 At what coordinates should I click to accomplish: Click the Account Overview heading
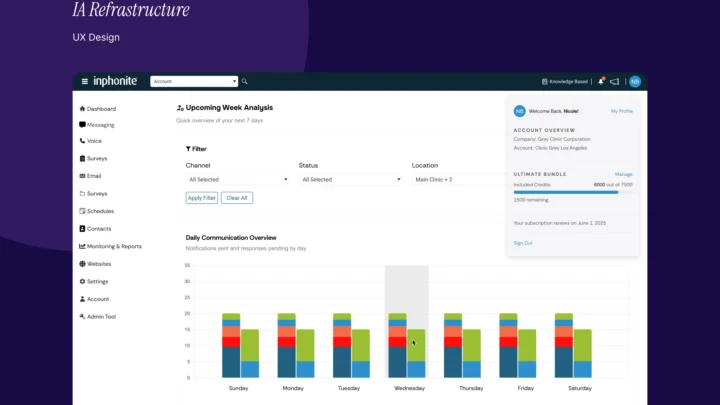(544, 130)
